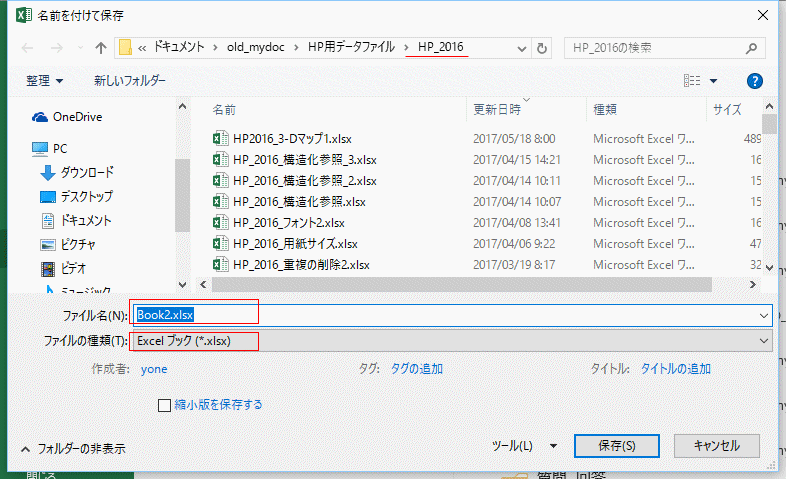Select file HP_2016_構造化参照_3.xlsx
This screenshot has height=479, width=786.
(x=305, y=160)
